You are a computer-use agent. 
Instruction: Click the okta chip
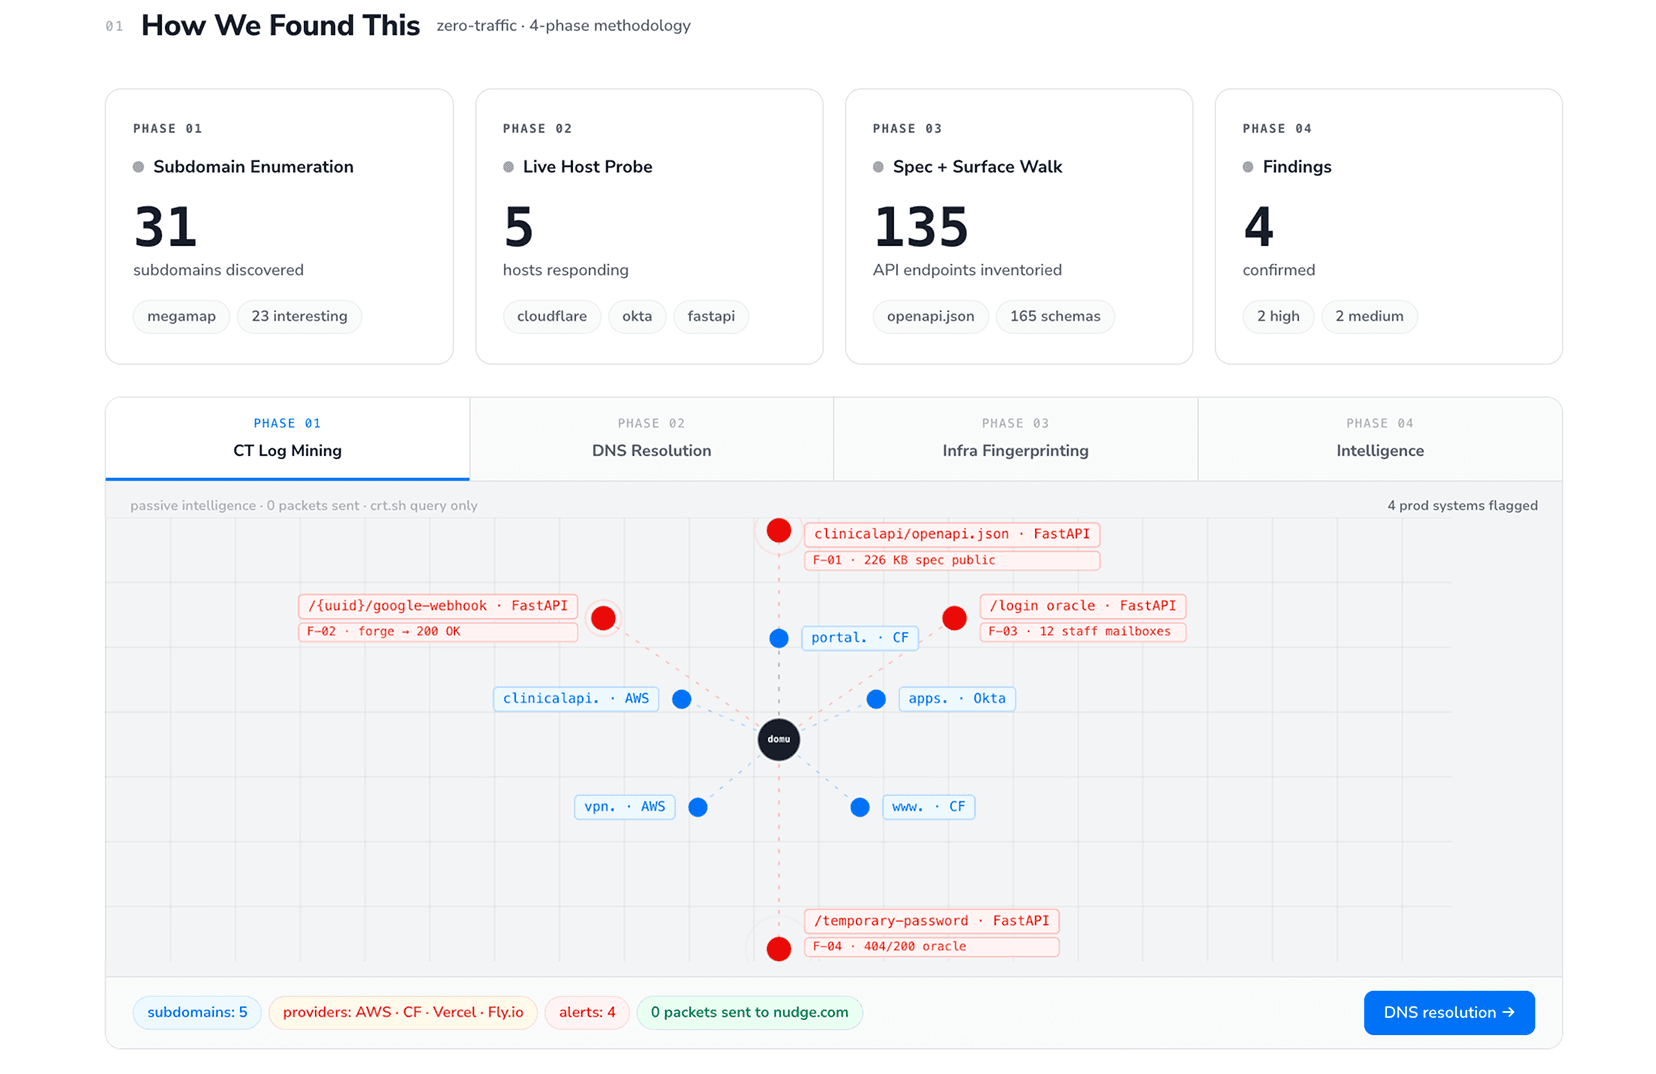pyautogui.click(x=637, y=317)
